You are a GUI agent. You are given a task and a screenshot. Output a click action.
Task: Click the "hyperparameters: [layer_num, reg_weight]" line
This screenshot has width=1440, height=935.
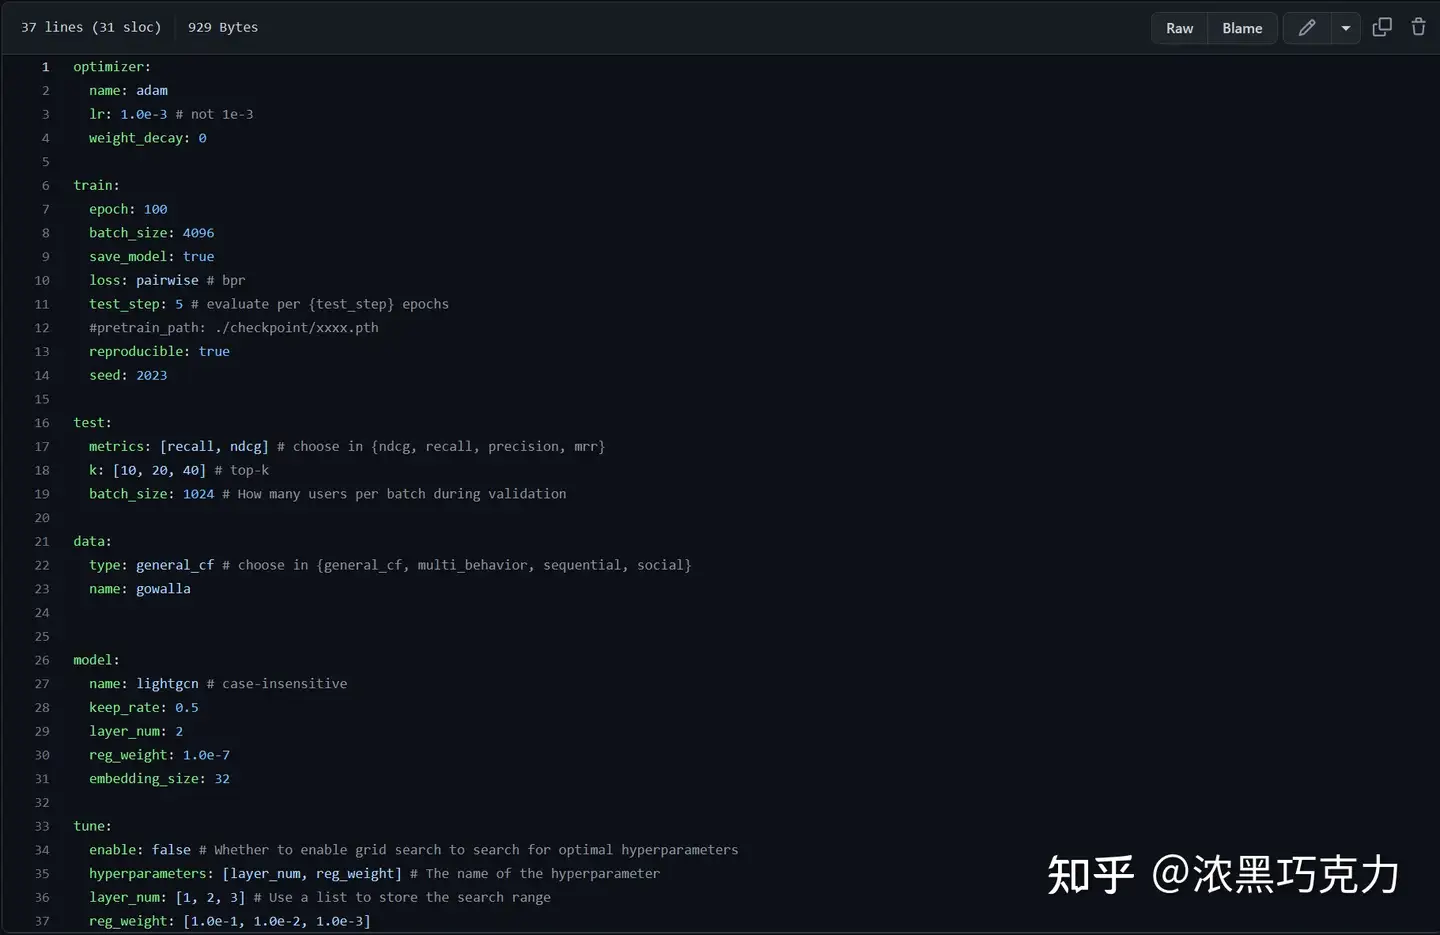pos(246,874)
